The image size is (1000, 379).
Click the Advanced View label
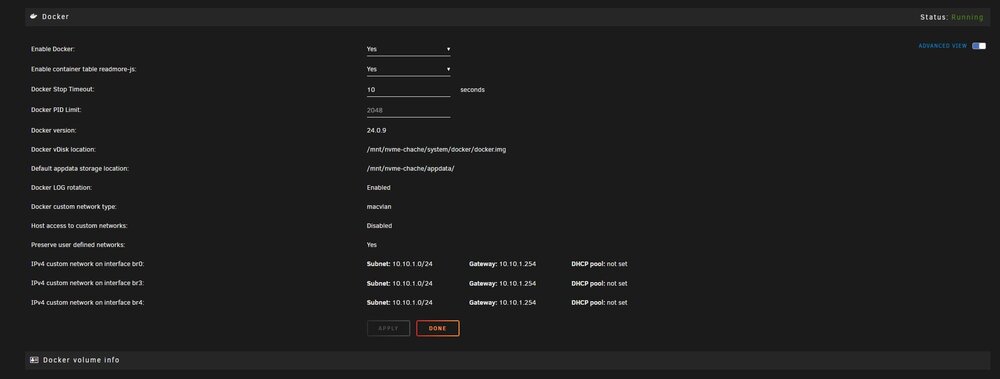pos(943,46)
